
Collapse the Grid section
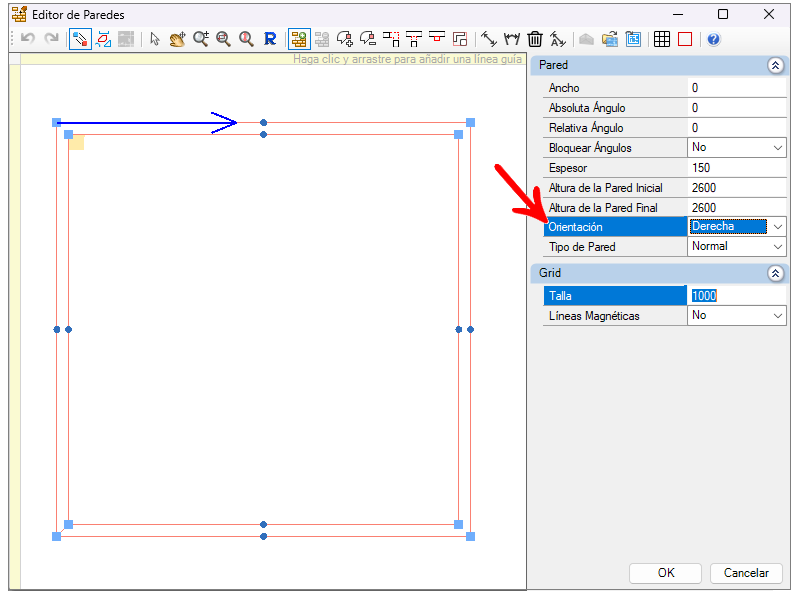click(775, 274)
